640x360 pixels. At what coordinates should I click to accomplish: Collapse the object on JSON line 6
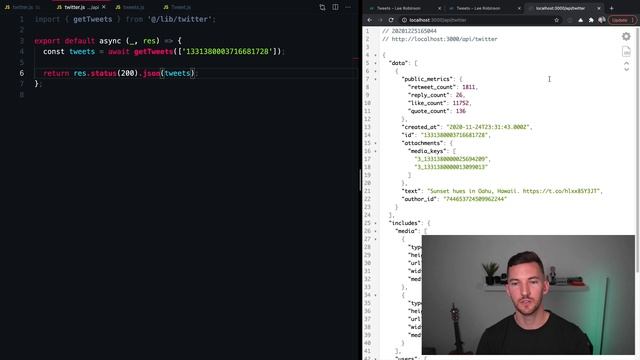point(376,71)
